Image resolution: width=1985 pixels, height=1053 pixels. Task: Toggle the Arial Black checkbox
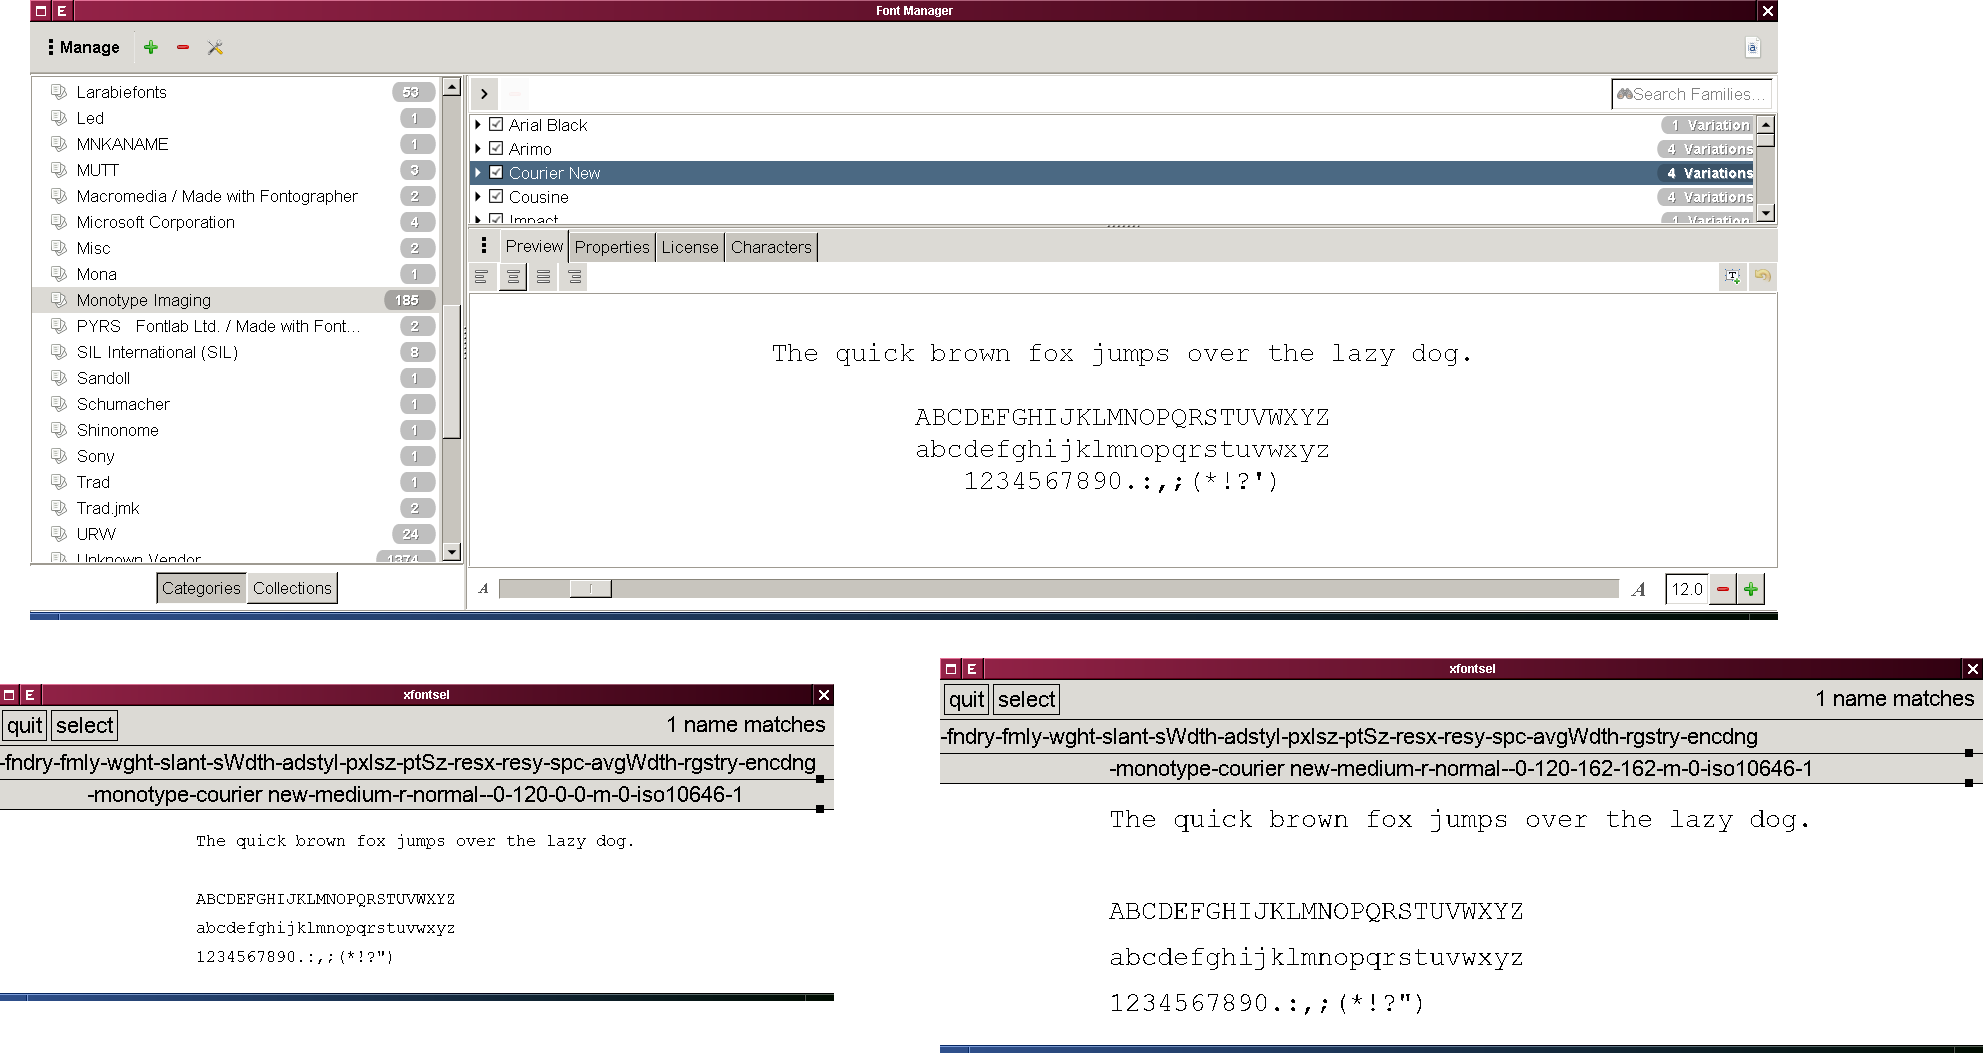coord(496,125)
